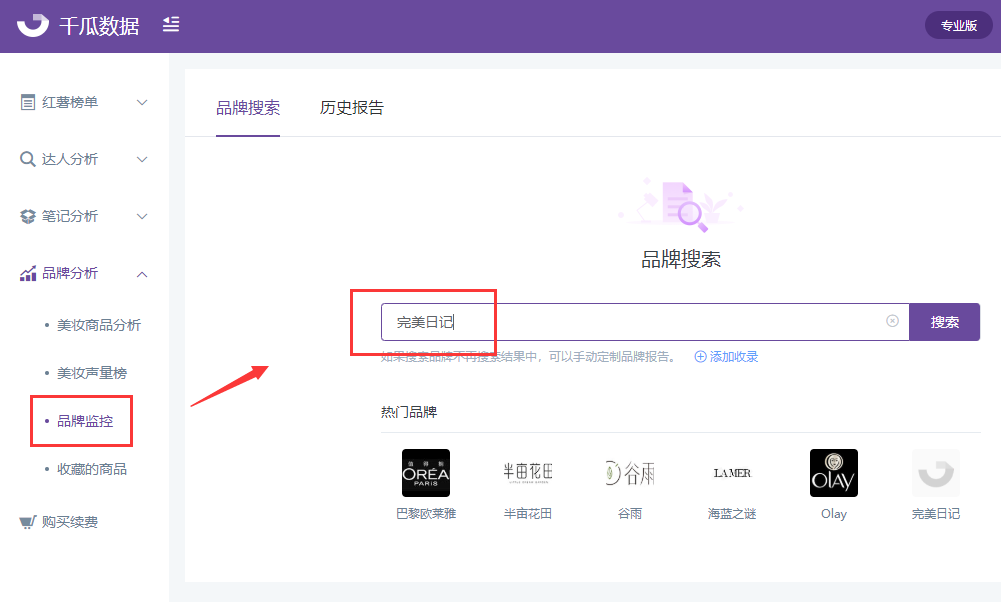Select the 谷雨 brand logo
Viewport: 1001px width, 602px height.
[x=630, y=473]
